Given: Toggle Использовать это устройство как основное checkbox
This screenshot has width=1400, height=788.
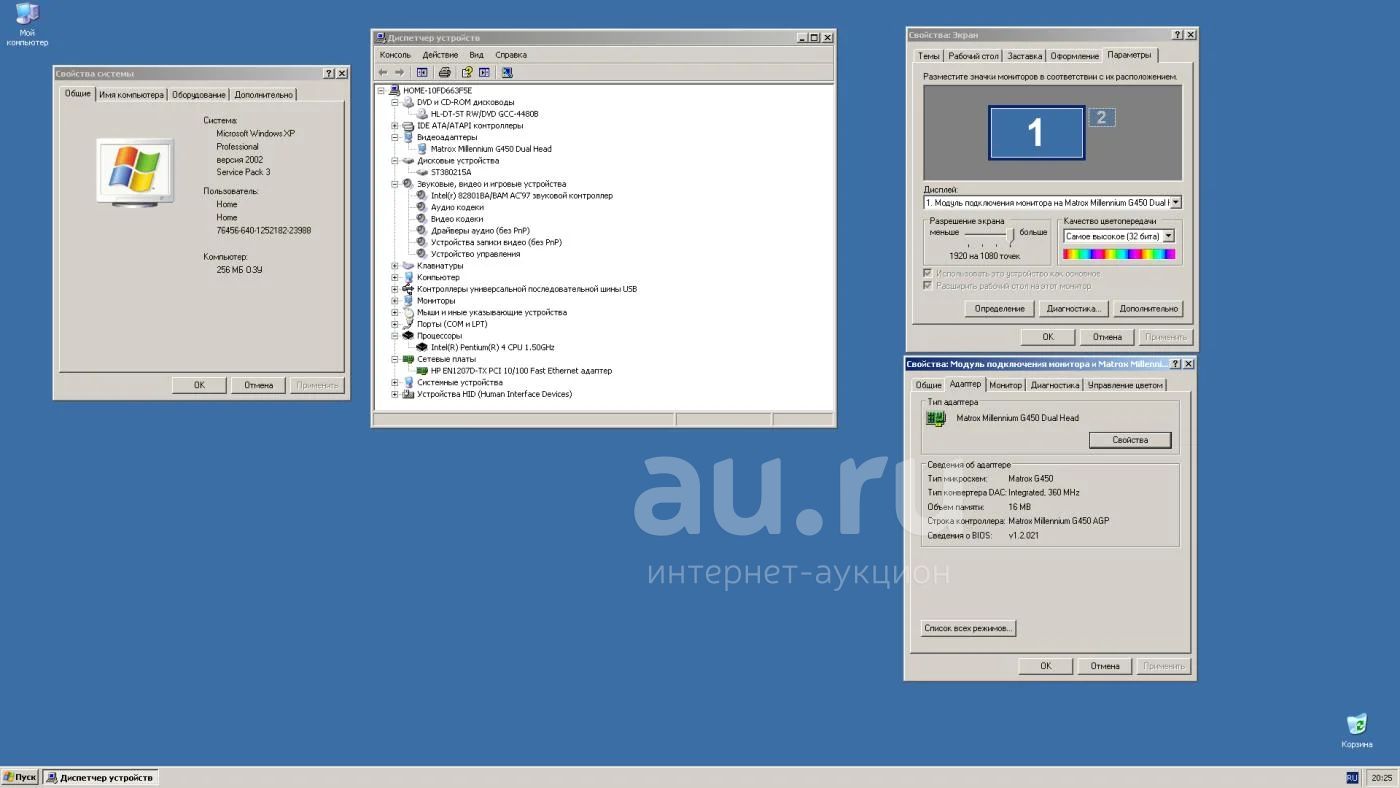Looking at the screenshot, I should [928, 273].
